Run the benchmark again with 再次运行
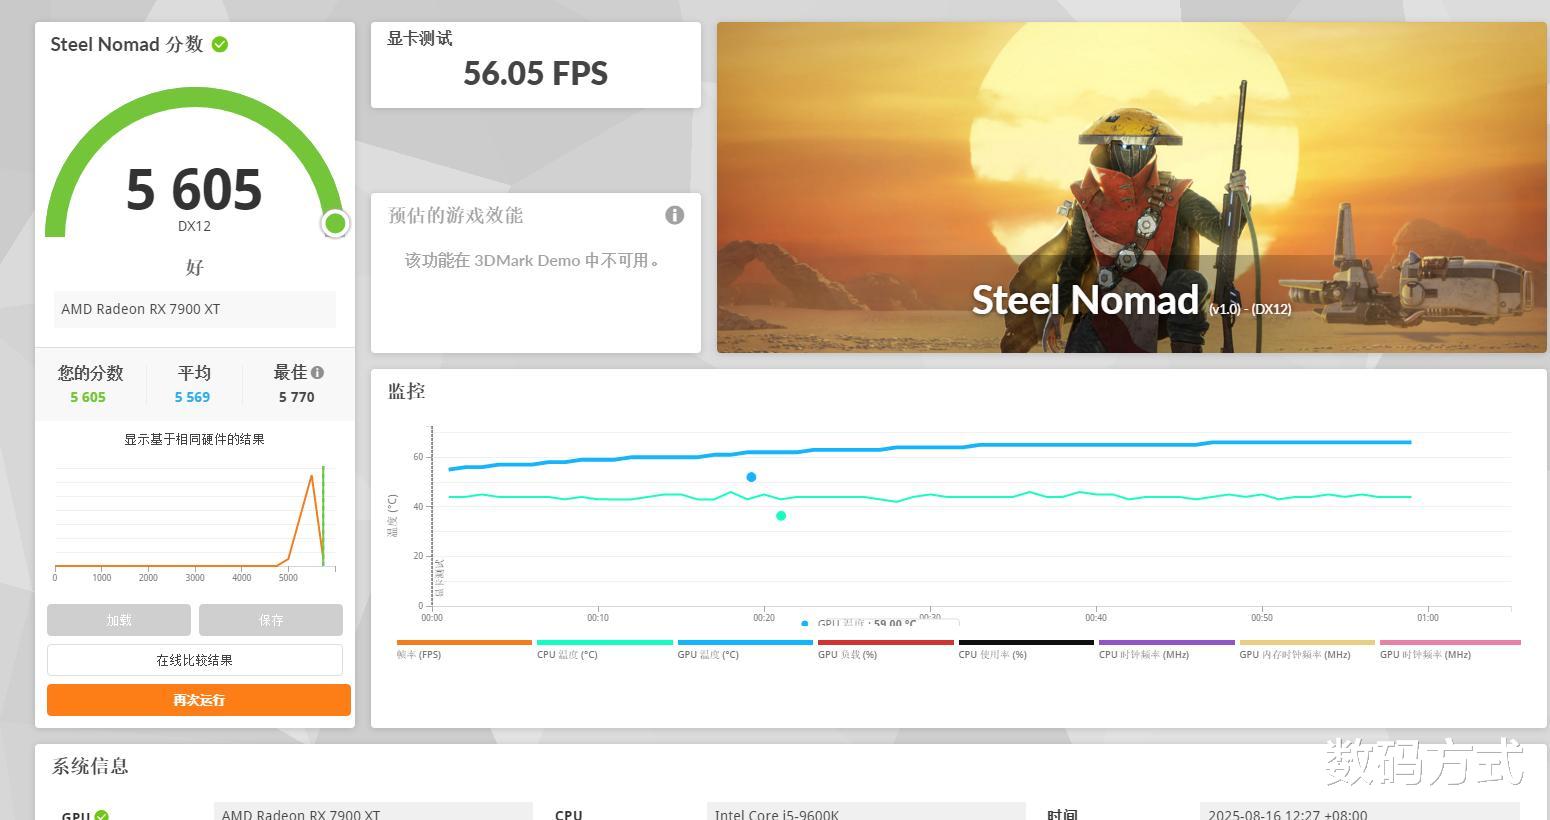Screen dimensions: 1550x820 tap(199, 700)
